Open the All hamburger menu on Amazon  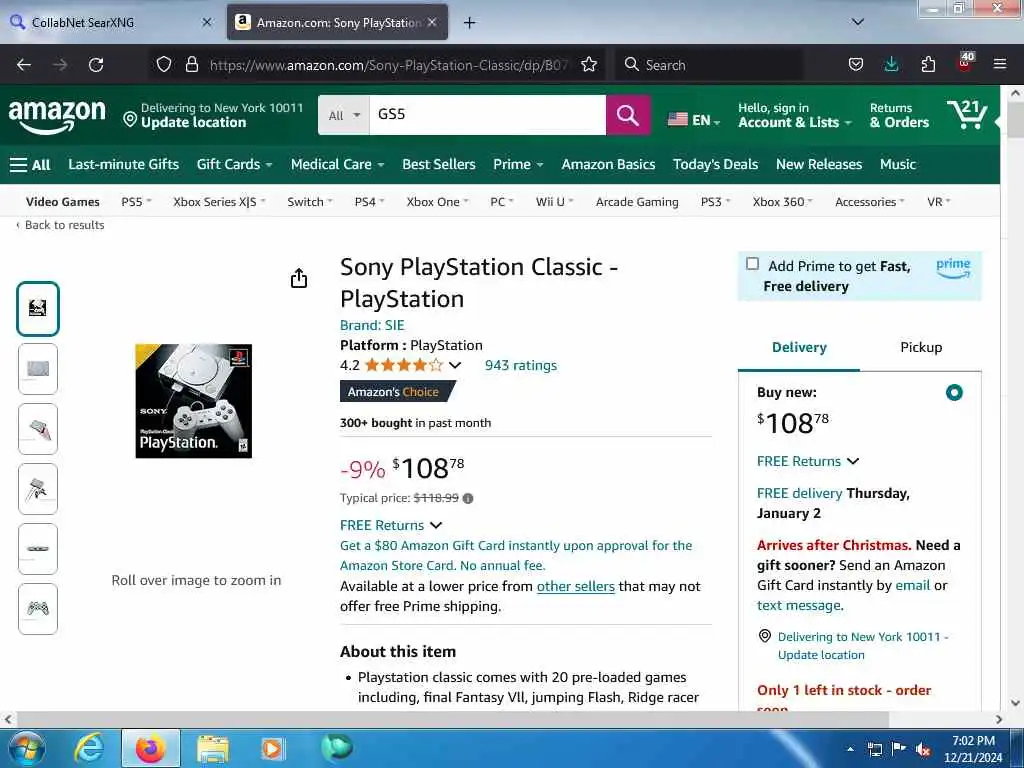coord(30,165)
